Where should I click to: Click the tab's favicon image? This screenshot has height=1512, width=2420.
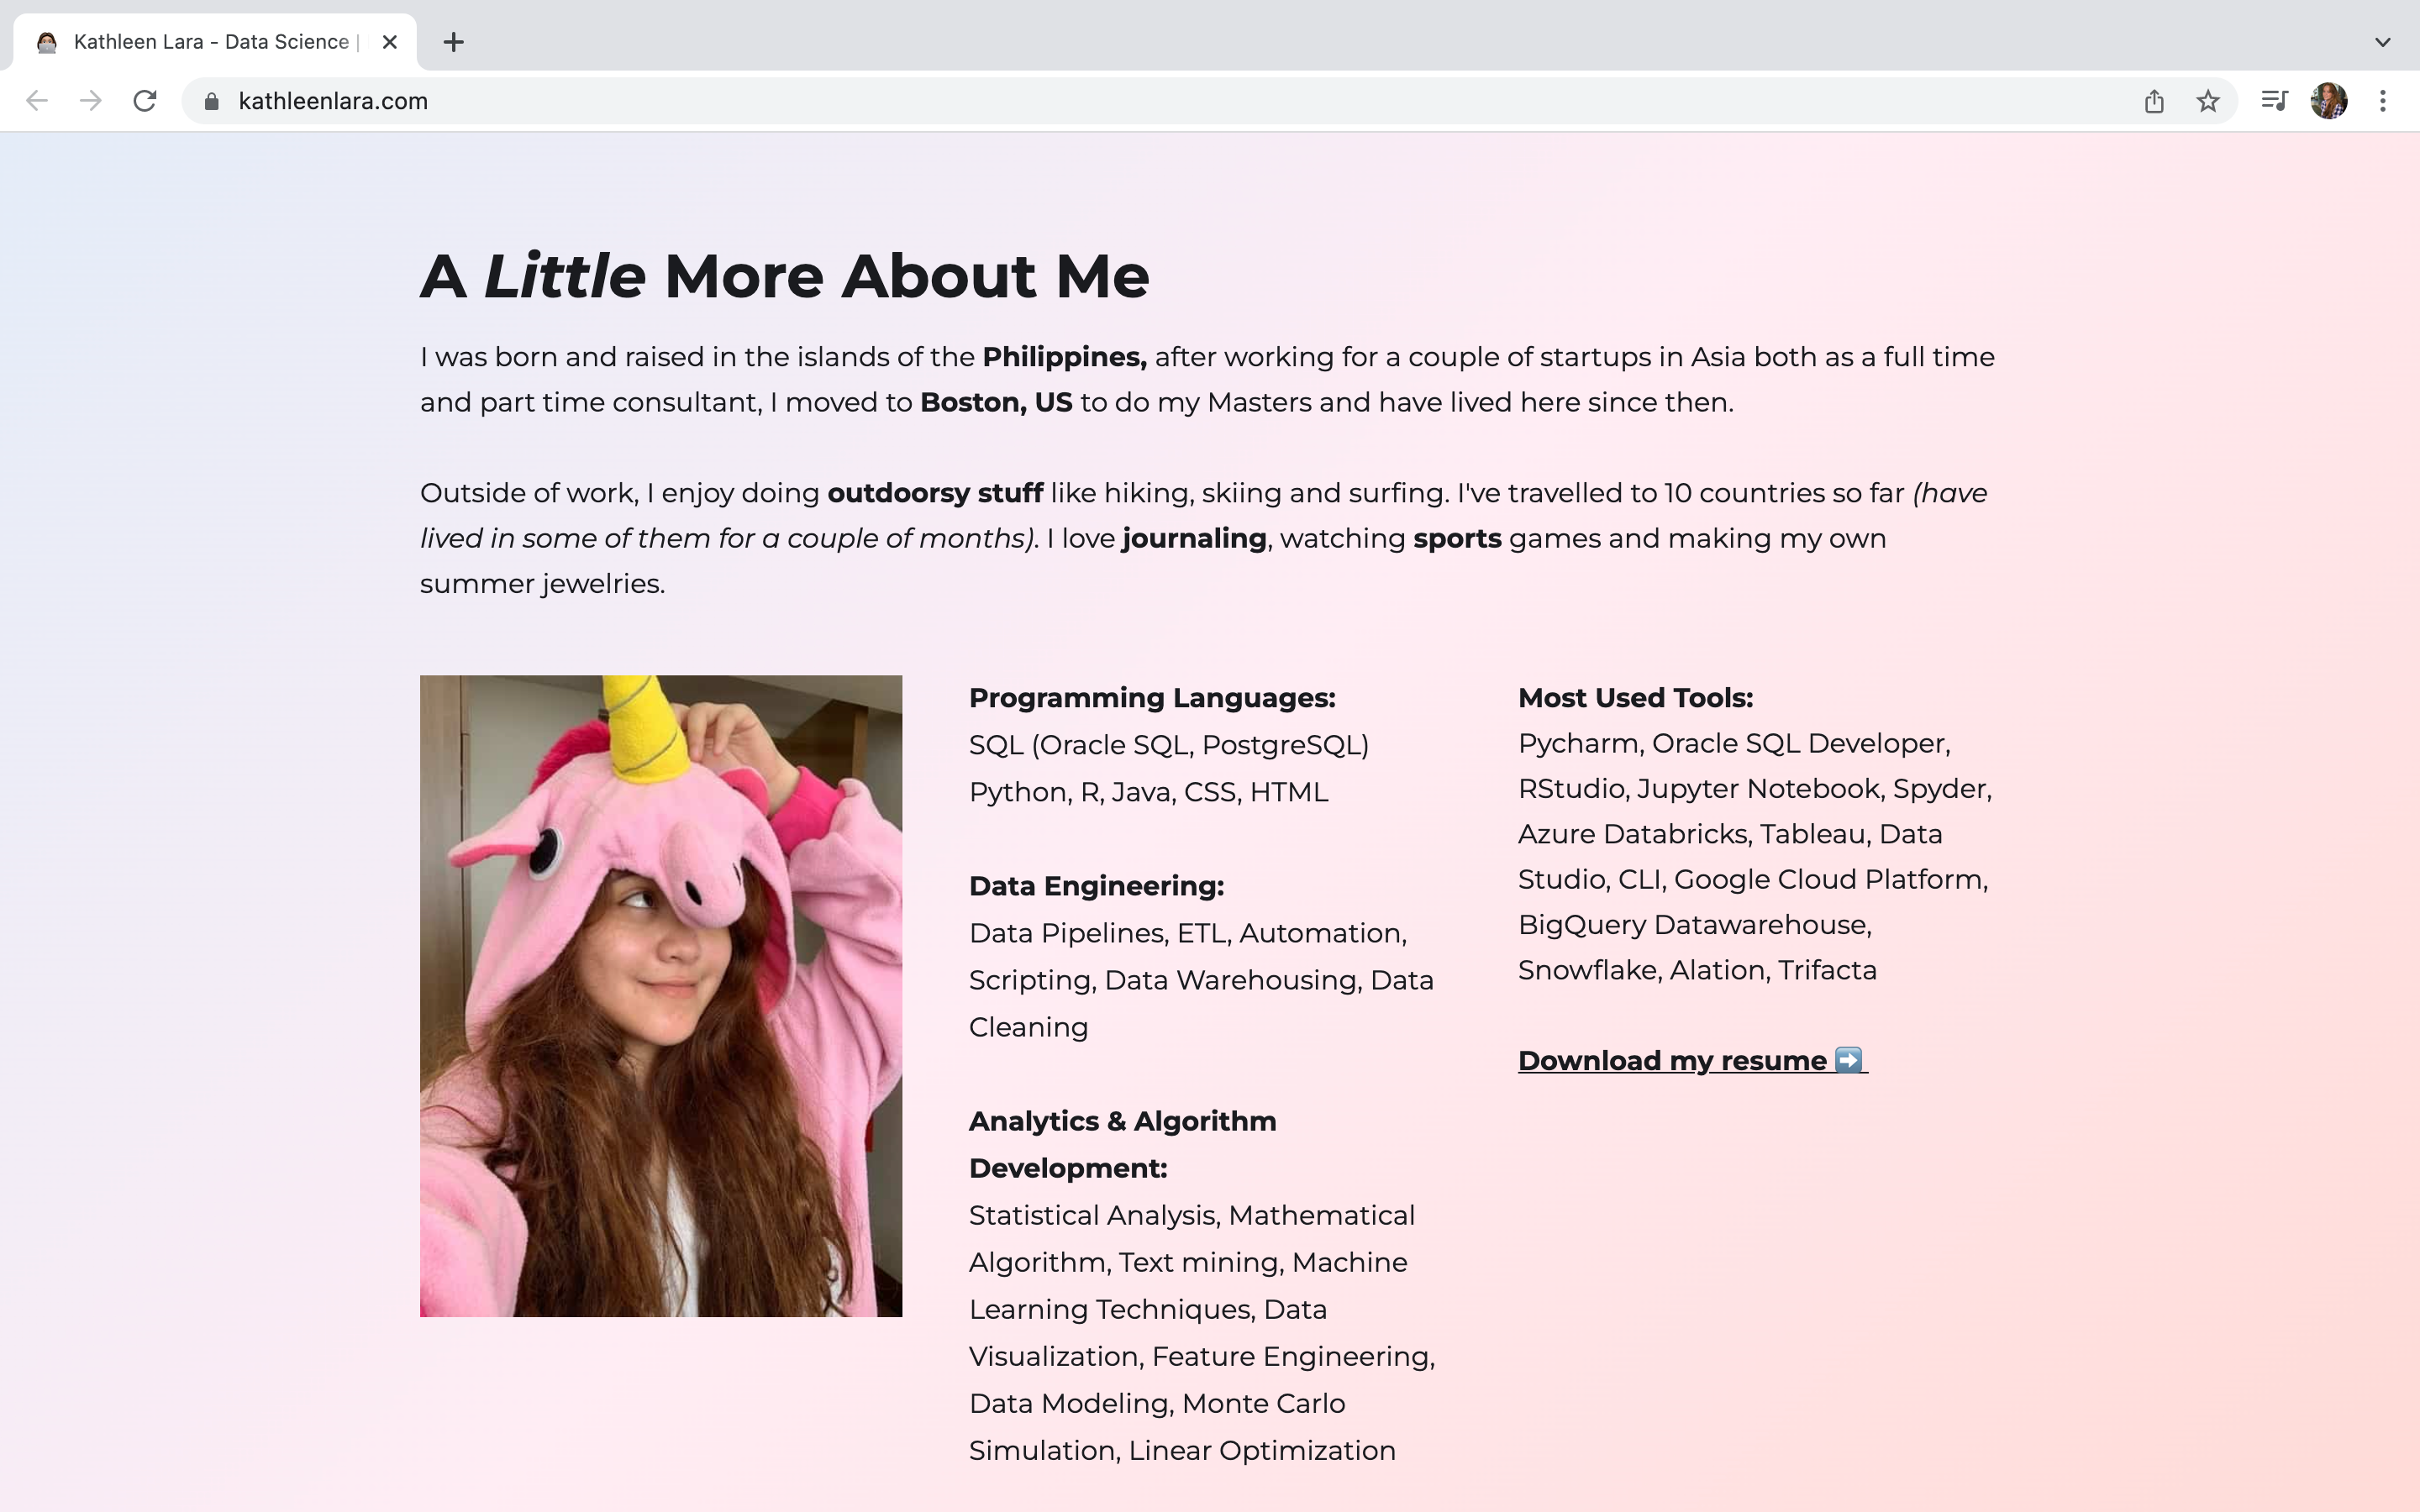tap(46, 42)
